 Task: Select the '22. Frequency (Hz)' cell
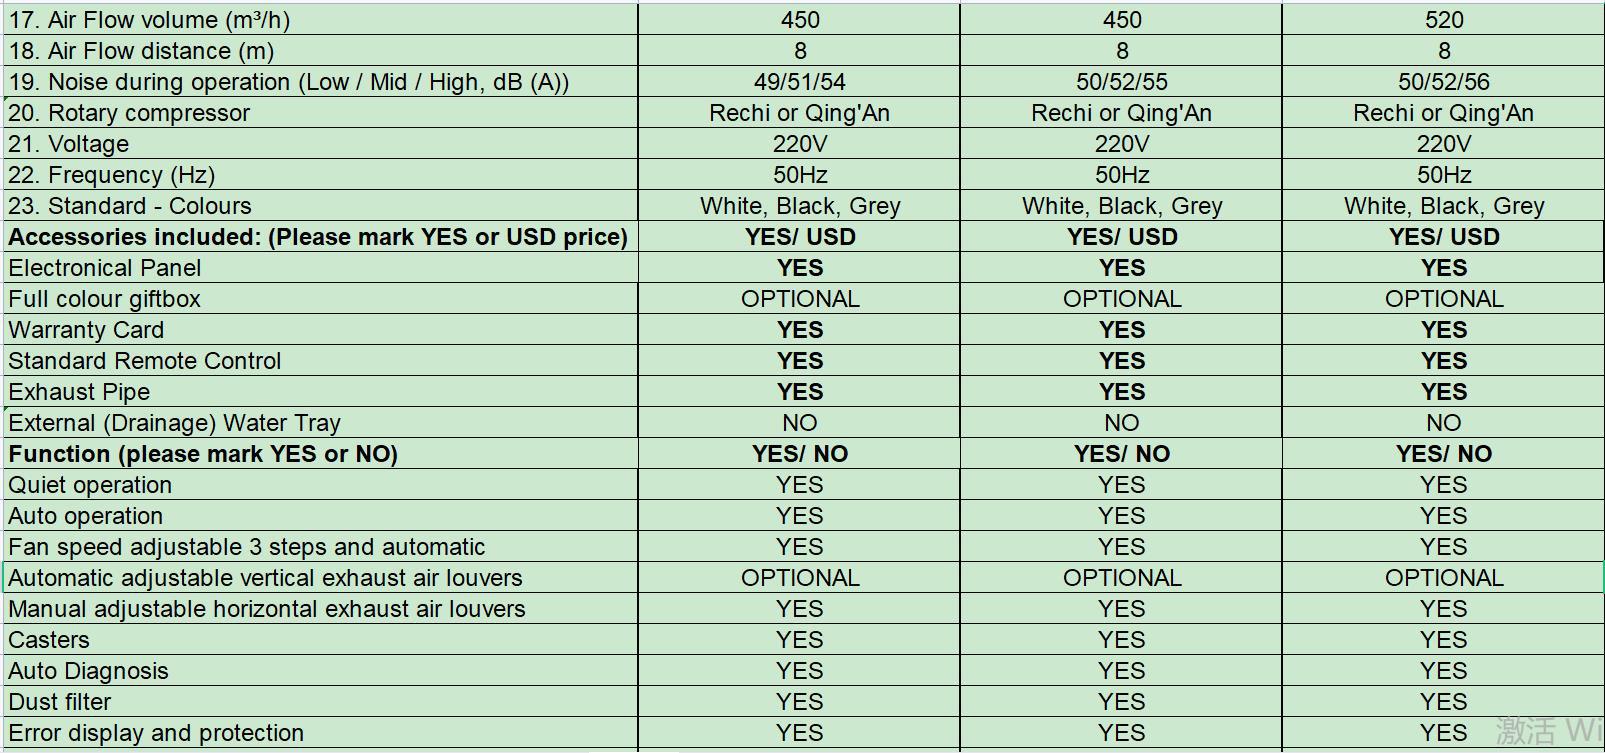coord(112,175)
